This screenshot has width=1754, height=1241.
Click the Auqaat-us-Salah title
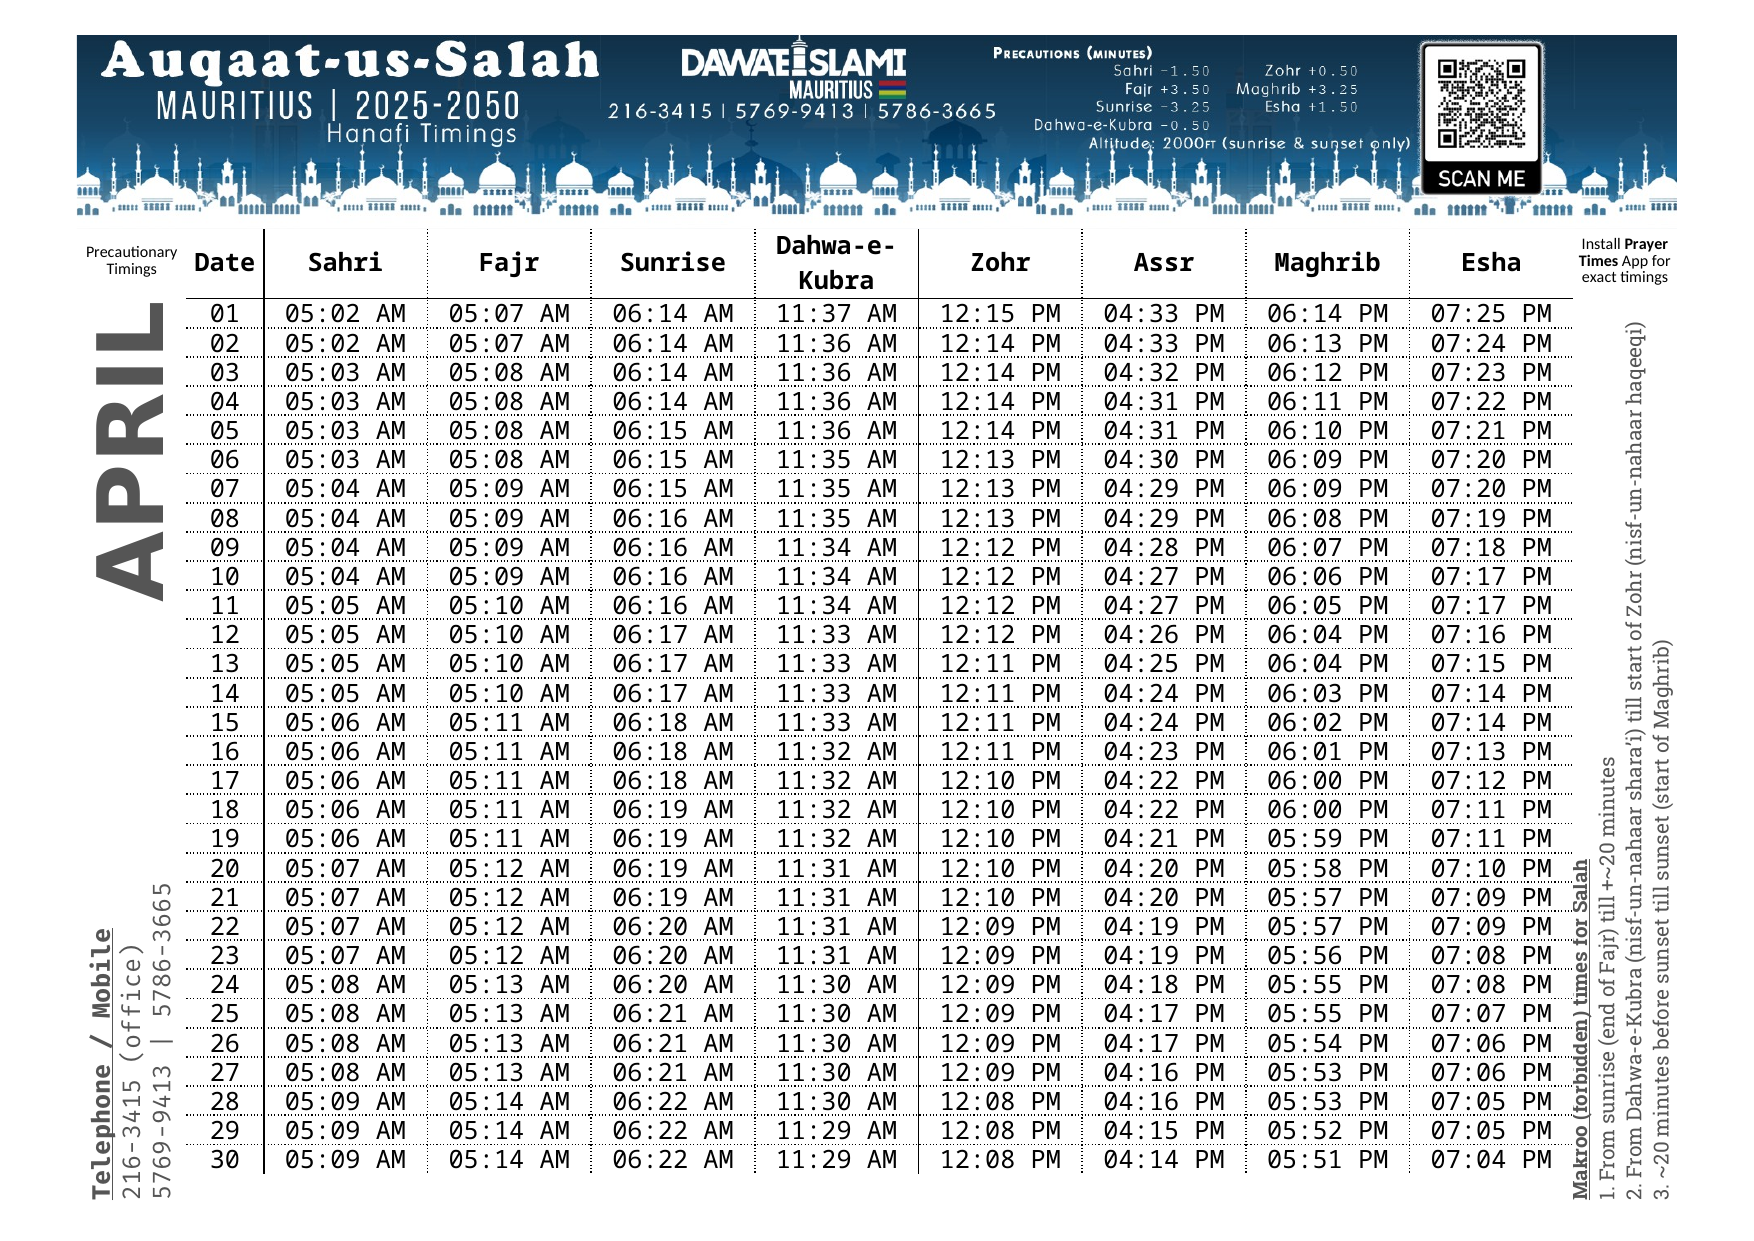pos(350,61)
